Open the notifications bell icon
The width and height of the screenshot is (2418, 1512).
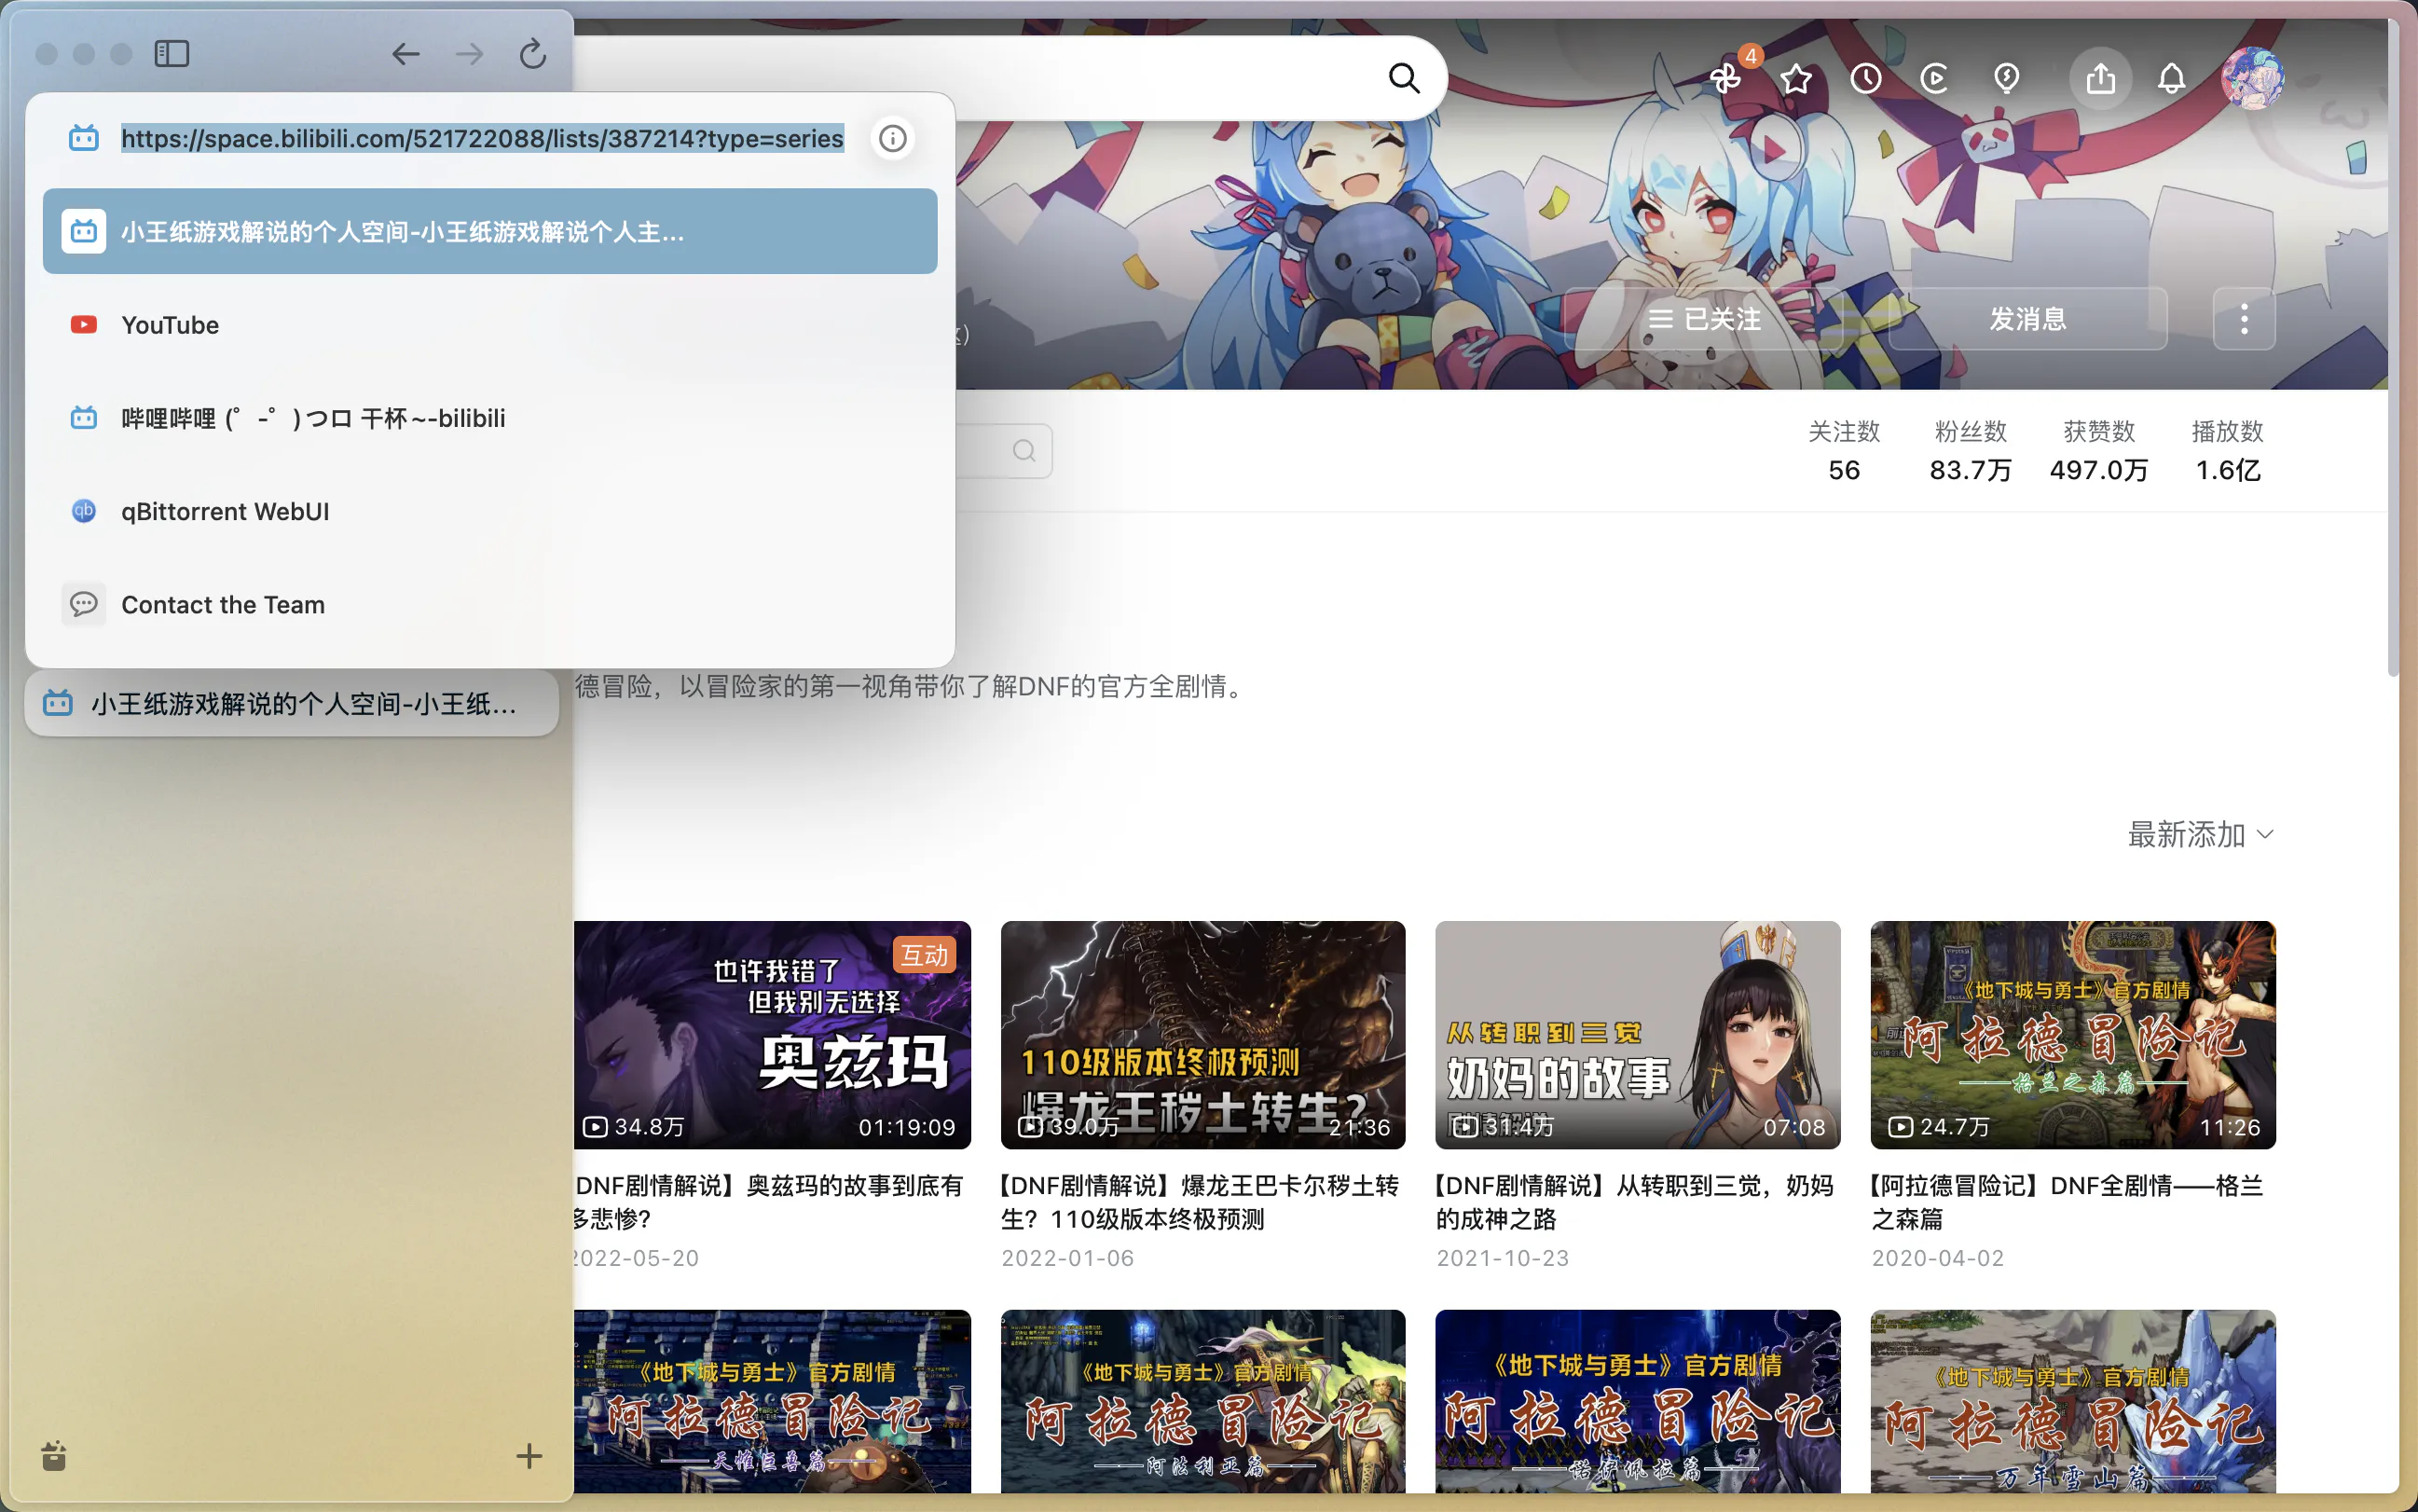click(x=2171, y=78)
